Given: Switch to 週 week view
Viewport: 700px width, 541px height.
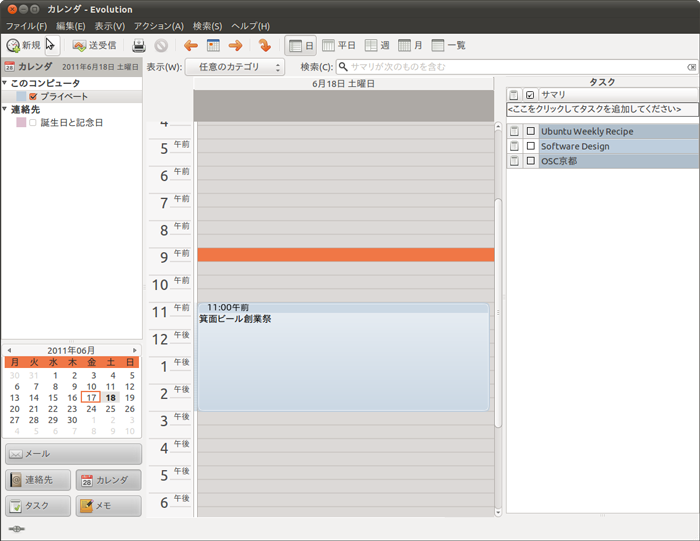Looking at the screenshot, I should click(x=377, y=45).
